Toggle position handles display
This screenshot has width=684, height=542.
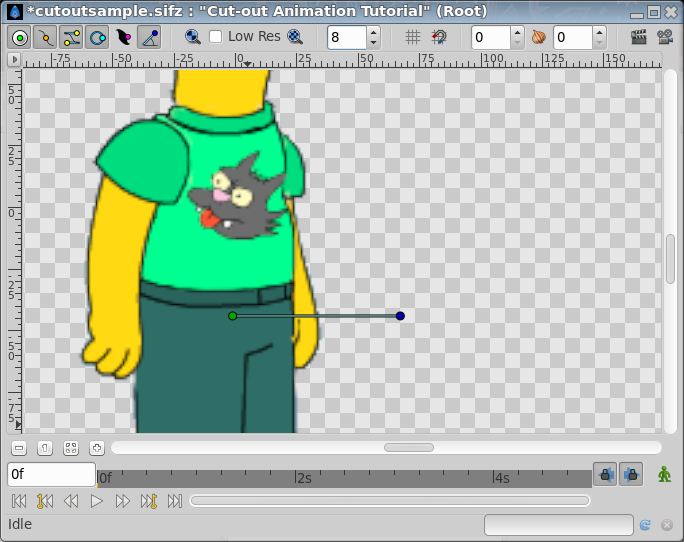coord(20,38)
